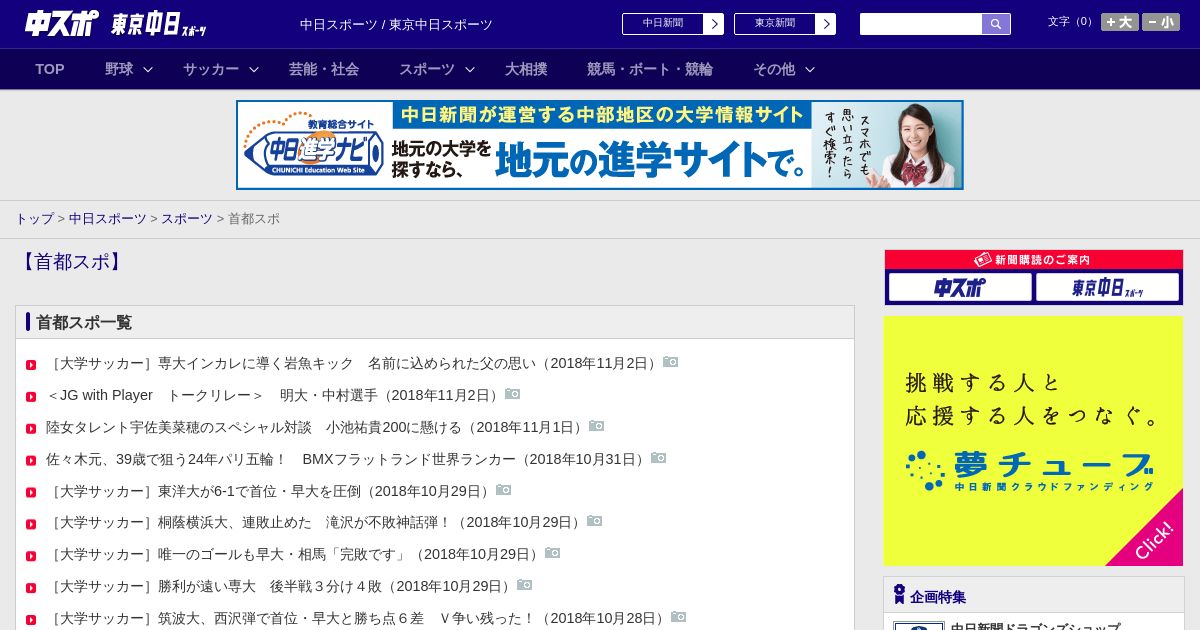
Task: Click camera icon beside 岩魚キック article
Action: click(671, 362)
